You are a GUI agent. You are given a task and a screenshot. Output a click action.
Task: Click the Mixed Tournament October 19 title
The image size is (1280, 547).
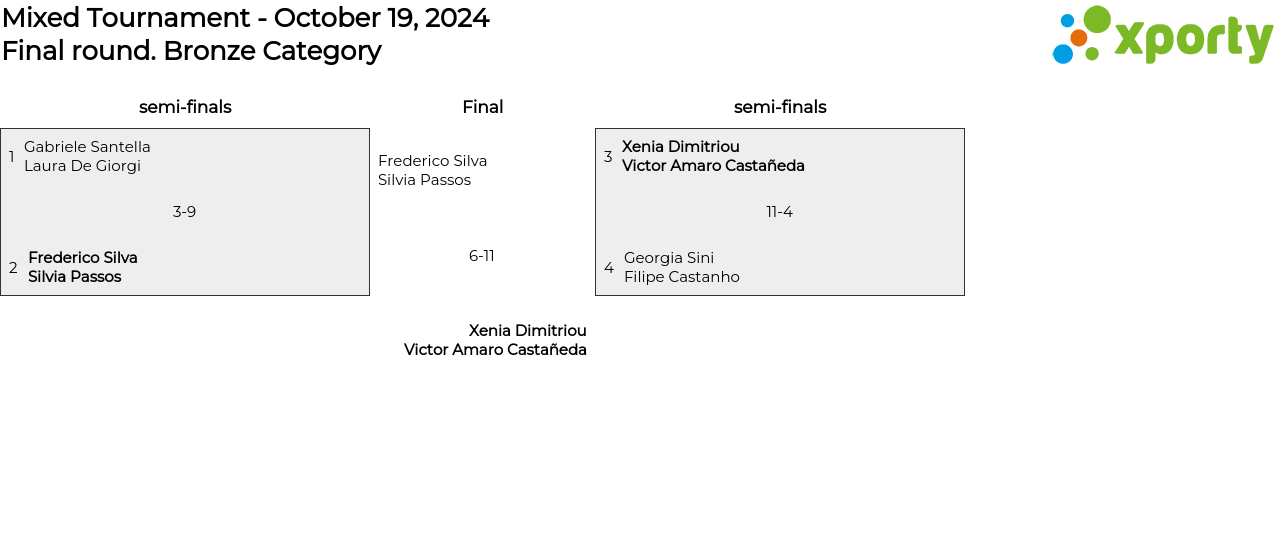246,18
